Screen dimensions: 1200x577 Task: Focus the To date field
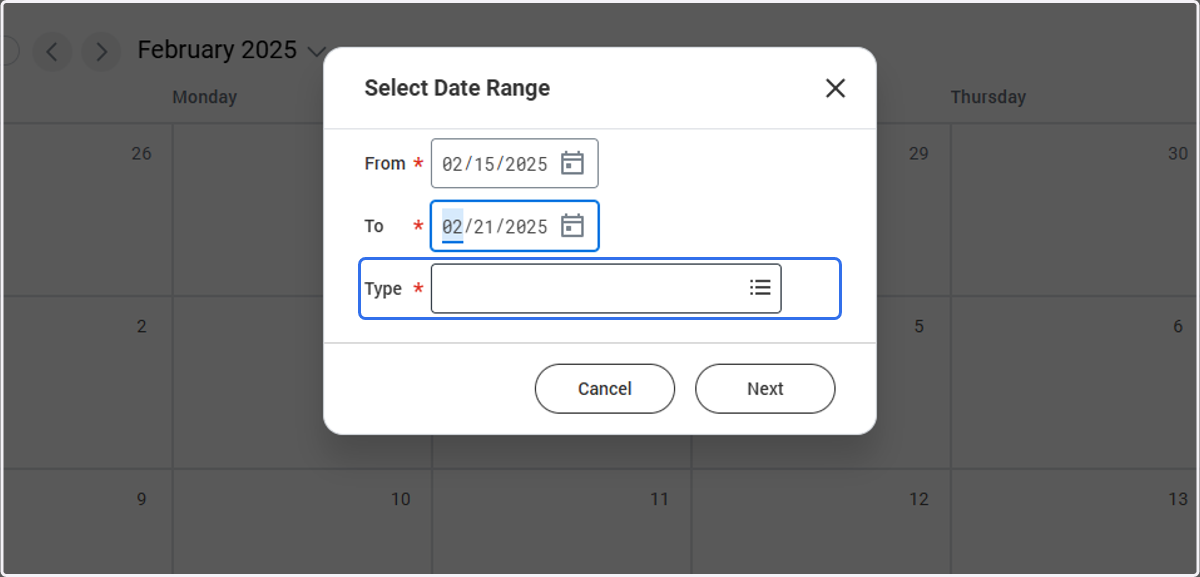514,226
